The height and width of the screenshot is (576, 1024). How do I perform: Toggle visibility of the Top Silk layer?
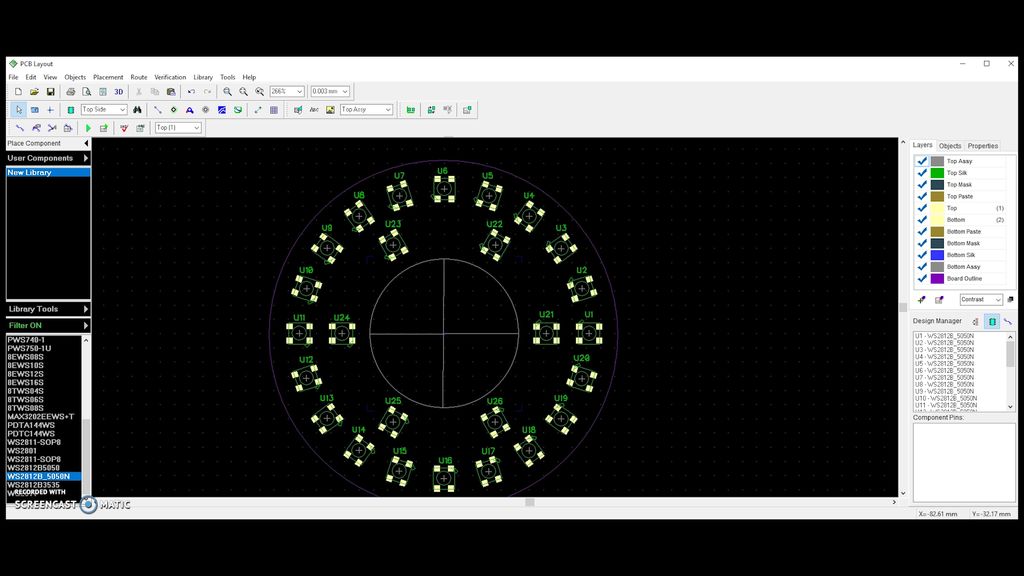click(921, 171)
